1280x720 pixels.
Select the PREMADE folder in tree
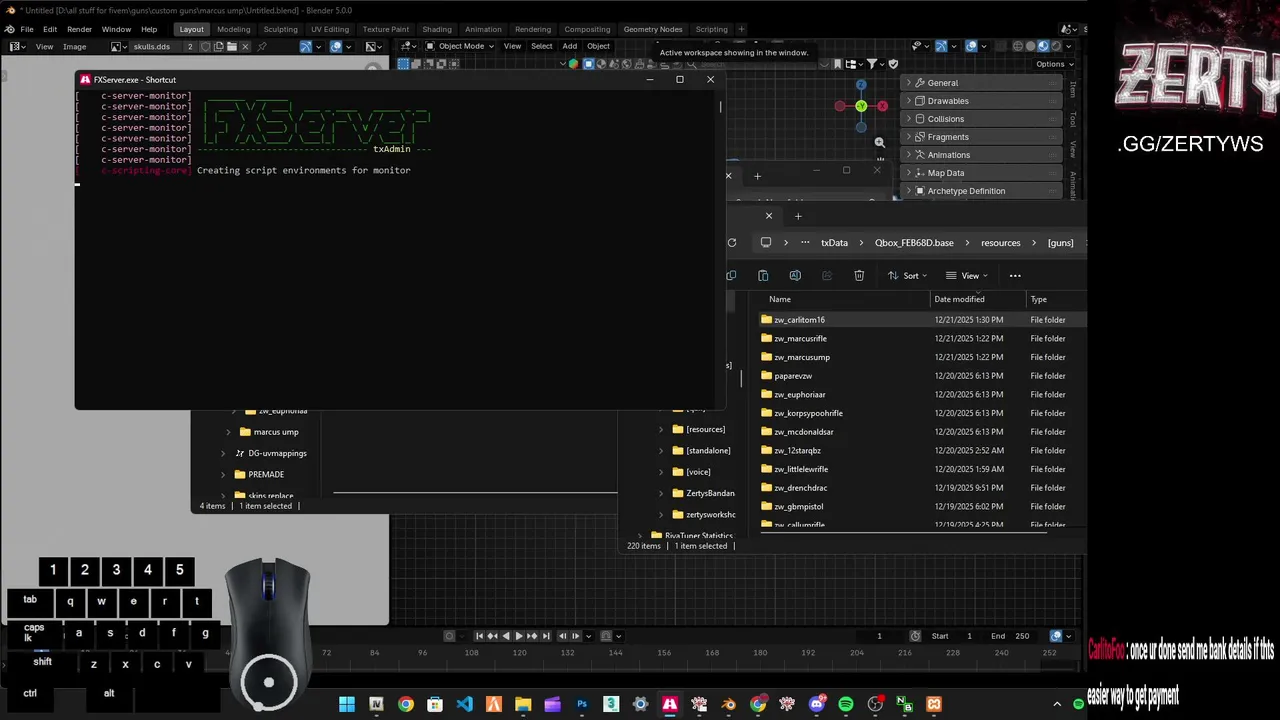[x=265, y=475]
